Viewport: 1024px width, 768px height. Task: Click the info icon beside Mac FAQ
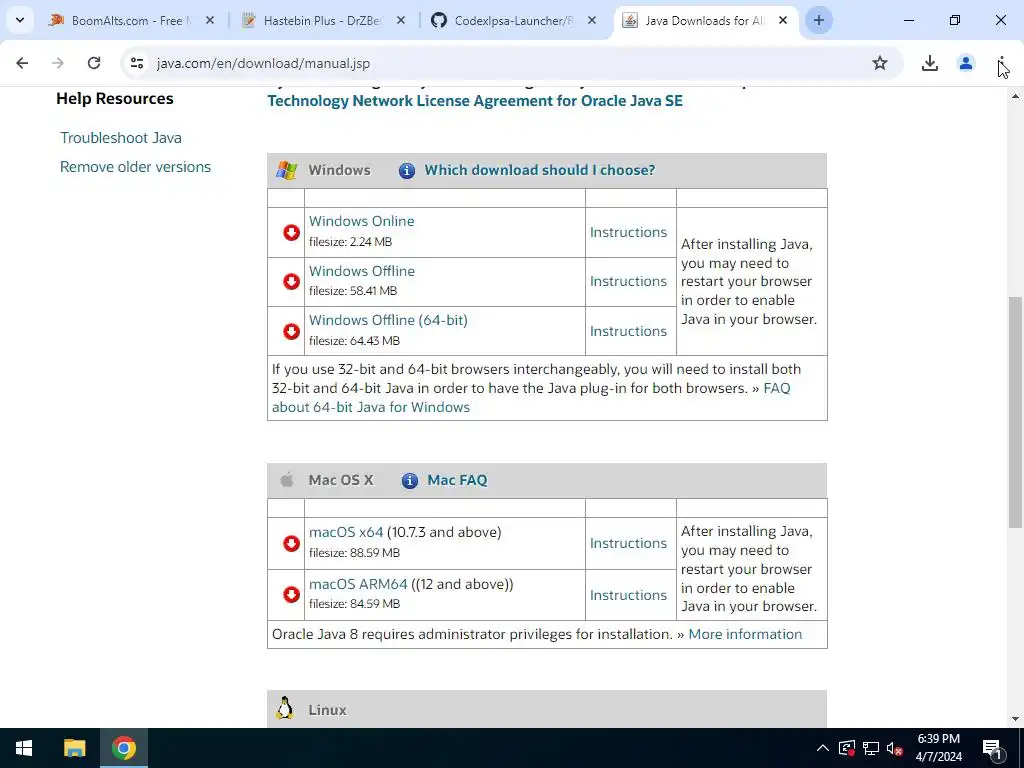tap(409, 481)
